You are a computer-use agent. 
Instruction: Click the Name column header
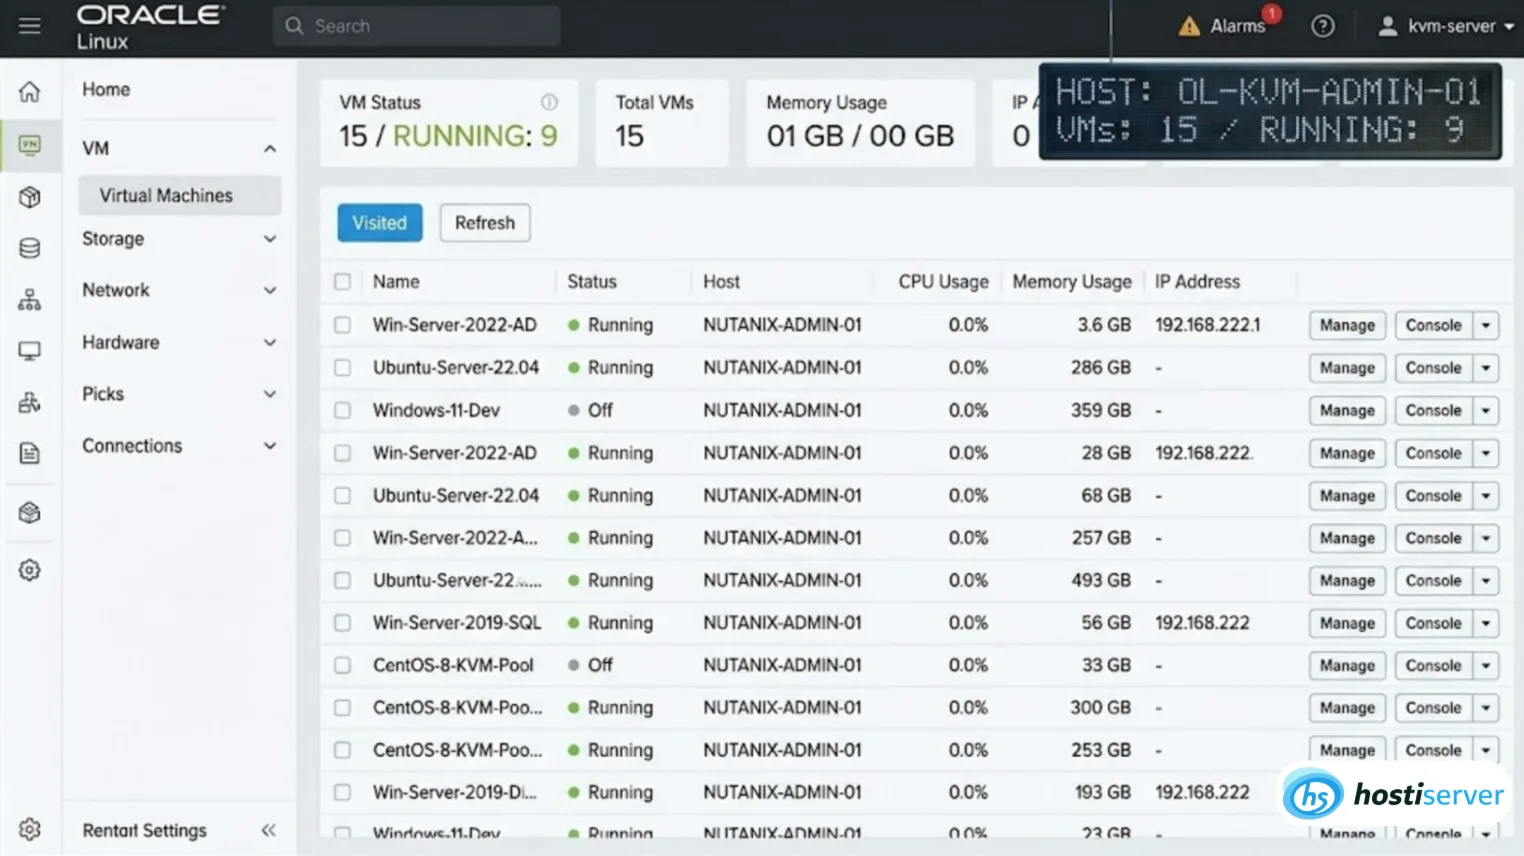point(396,282)
